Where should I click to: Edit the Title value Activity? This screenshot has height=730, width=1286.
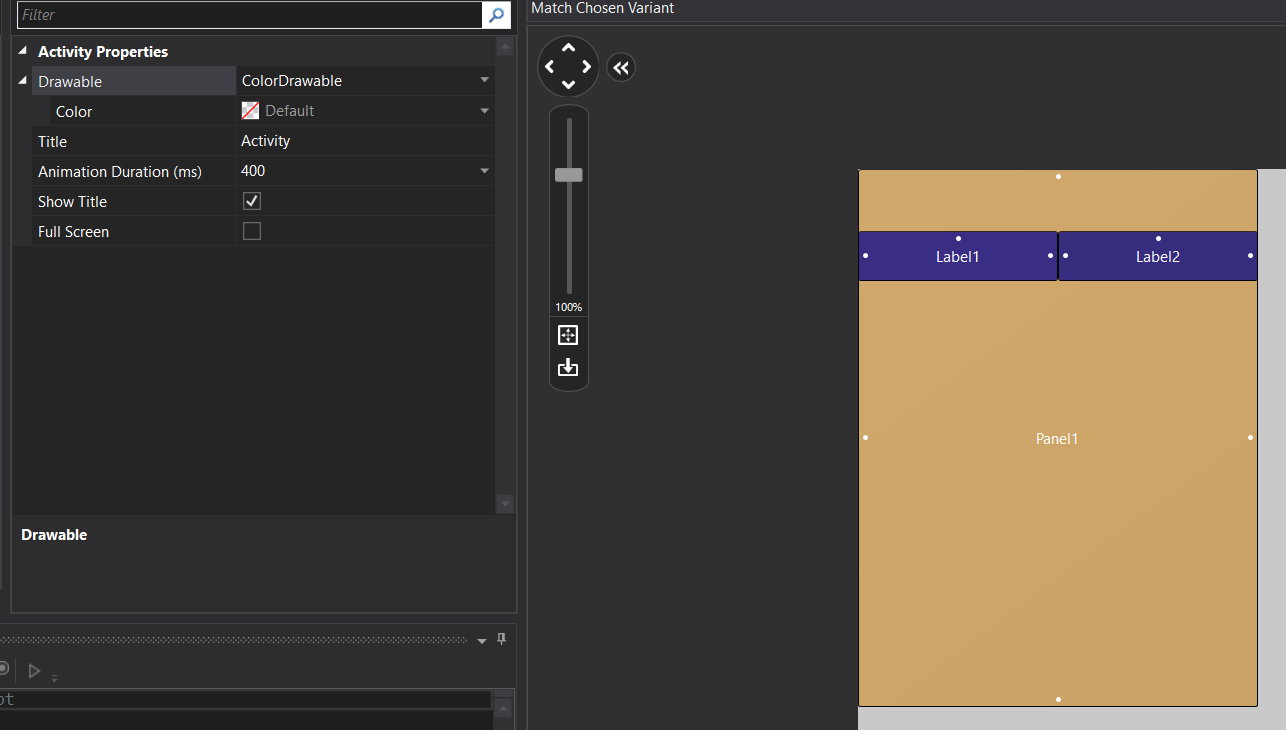pyautogui.click(x=365, y=141)
